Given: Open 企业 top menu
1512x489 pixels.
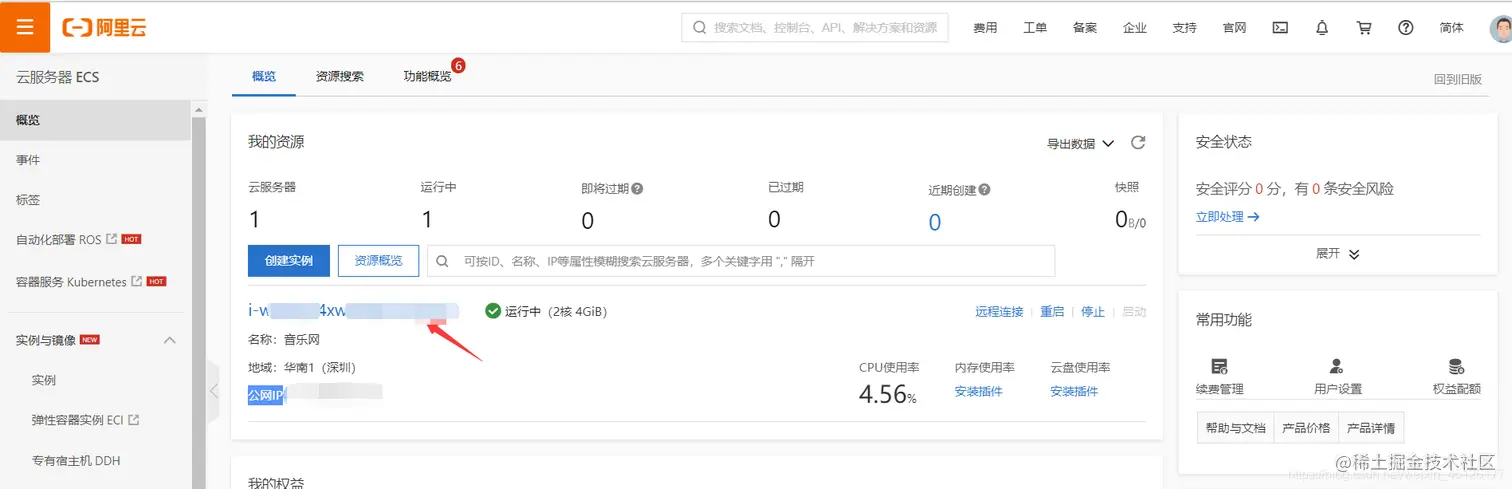Looking at the screenshot, I should click(x=1134, y=28).
